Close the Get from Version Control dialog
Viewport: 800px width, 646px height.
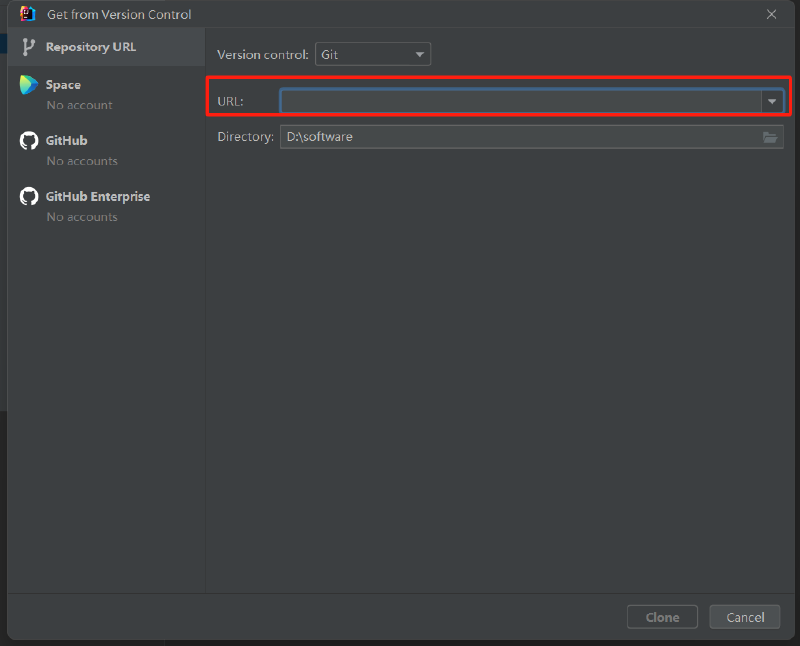[x=771, y=14]
